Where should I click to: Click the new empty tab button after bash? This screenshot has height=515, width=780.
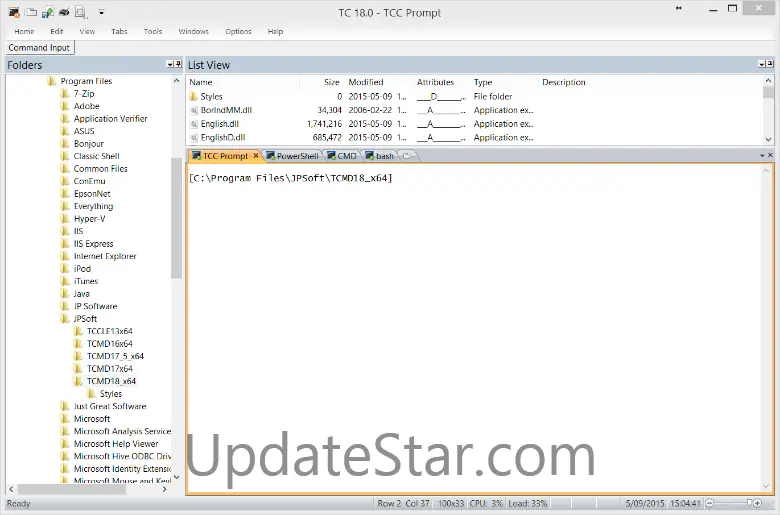point(407,156)
